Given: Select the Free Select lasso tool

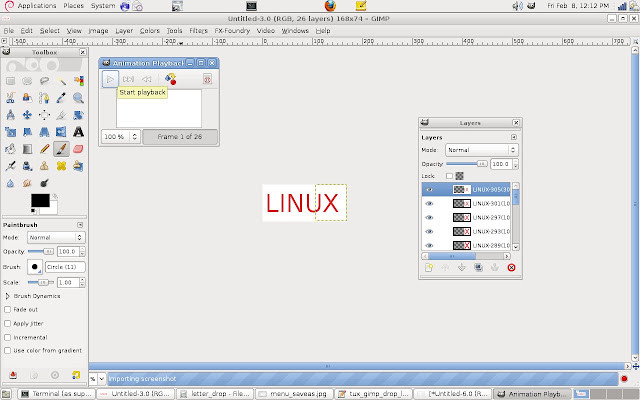Looking at the screenshot, I should (x=44, y=81).
